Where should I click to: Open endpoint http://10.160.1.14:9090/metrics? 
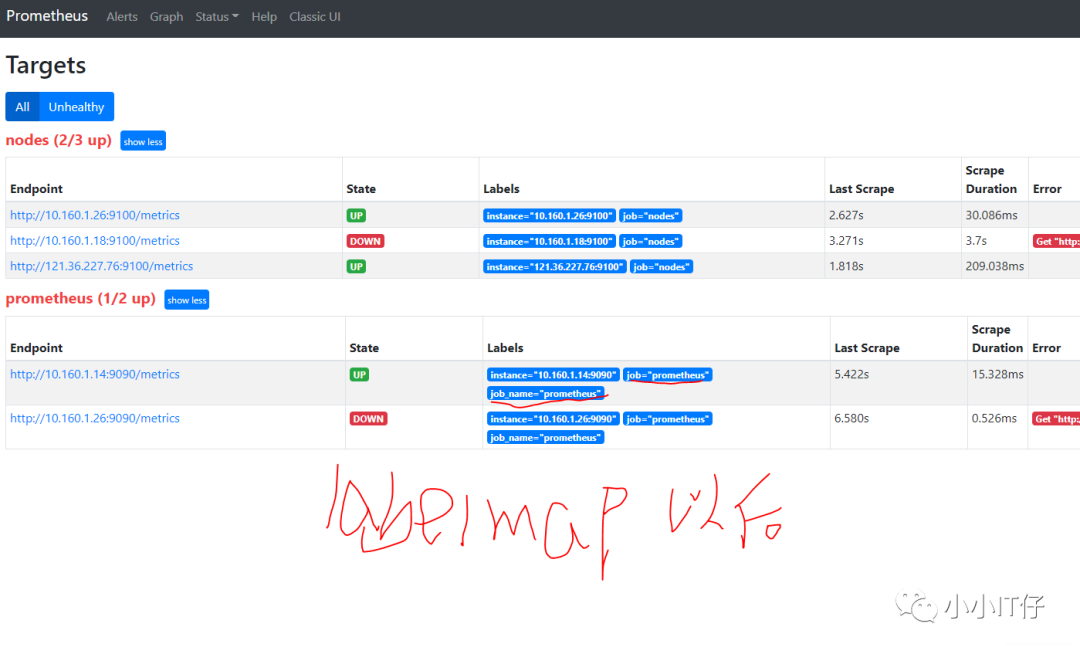tap(95, 374)
